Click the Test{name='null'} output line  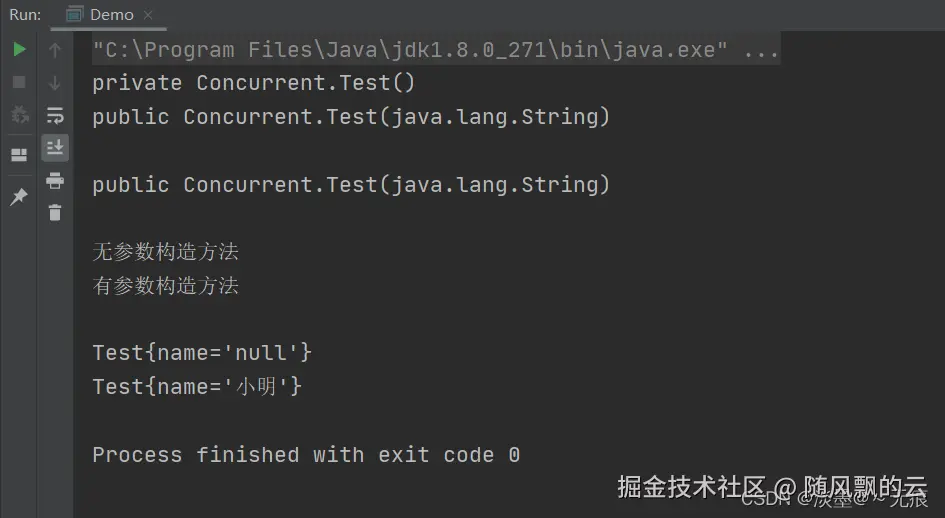(202, 352)
